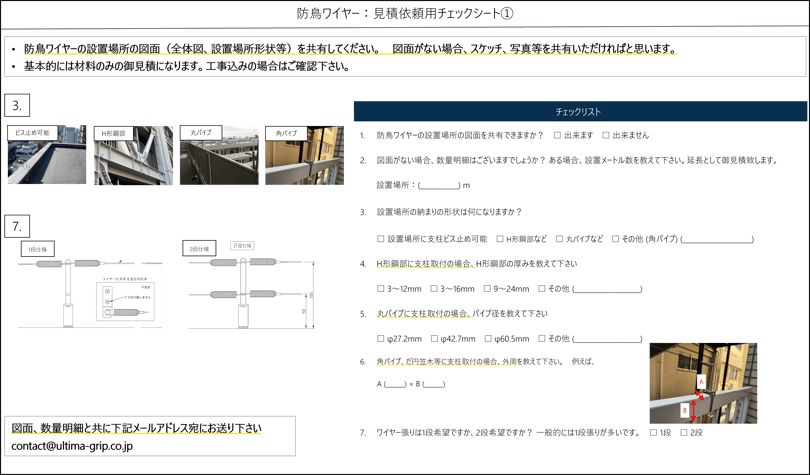Check the 出来ません checkbox
The width and height of the screenshot is (810, 475).
(x=606, y=135)
